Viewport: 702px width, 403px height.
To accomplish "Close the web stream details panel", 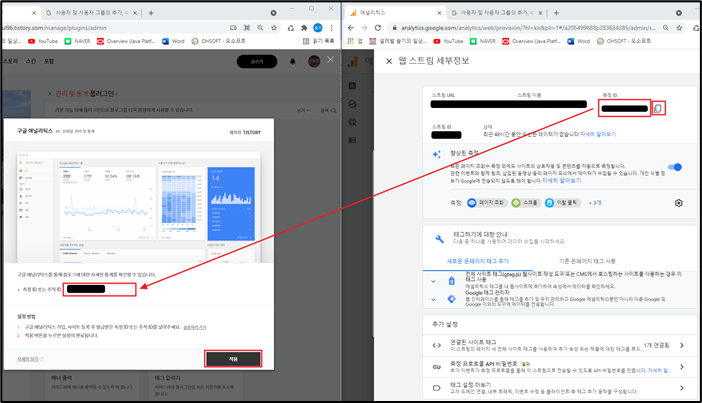I will click(389, 61).
